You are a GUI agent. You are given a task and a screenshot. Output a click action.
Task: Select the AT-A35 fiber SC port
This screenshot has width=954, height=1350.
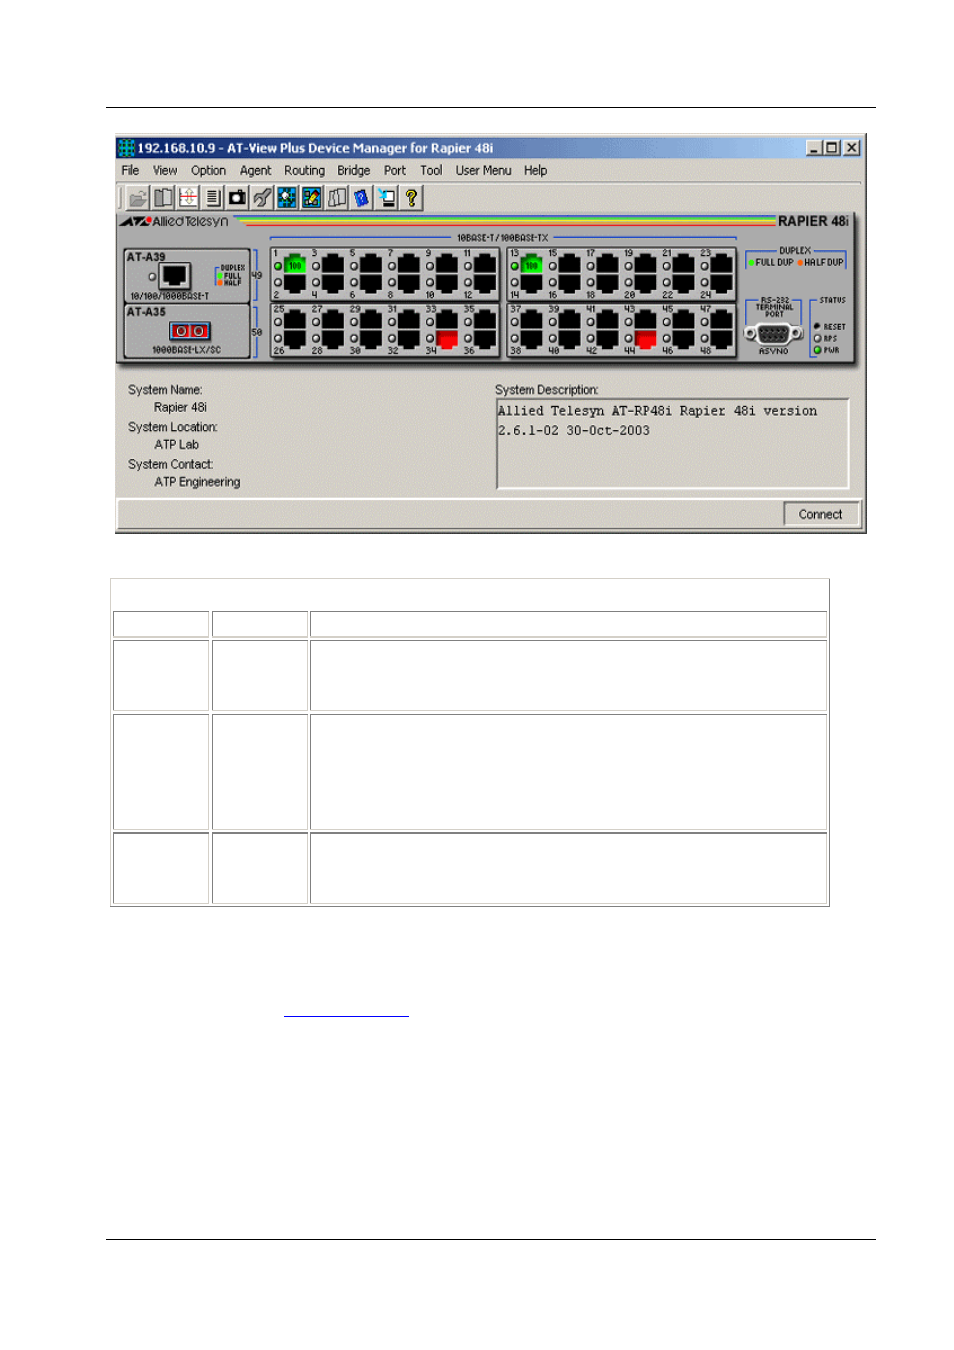tap(189, 331)
